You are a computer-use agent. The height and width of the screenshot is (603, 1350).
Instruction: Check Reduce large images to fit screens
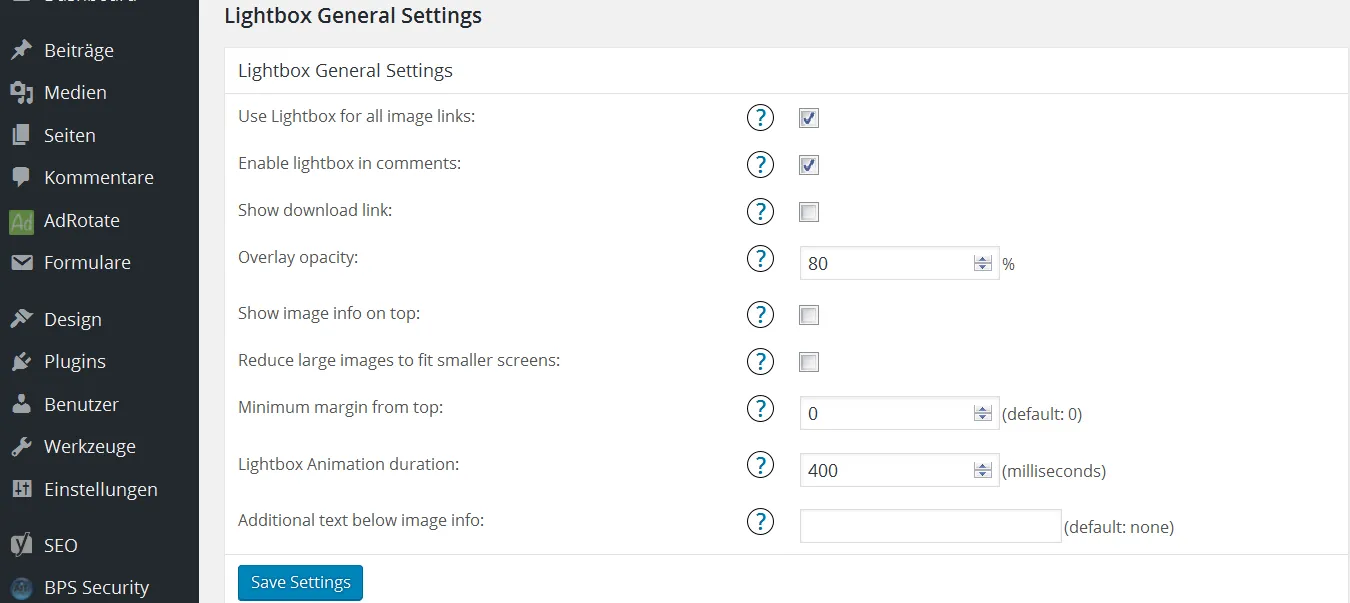coord(809,362)
